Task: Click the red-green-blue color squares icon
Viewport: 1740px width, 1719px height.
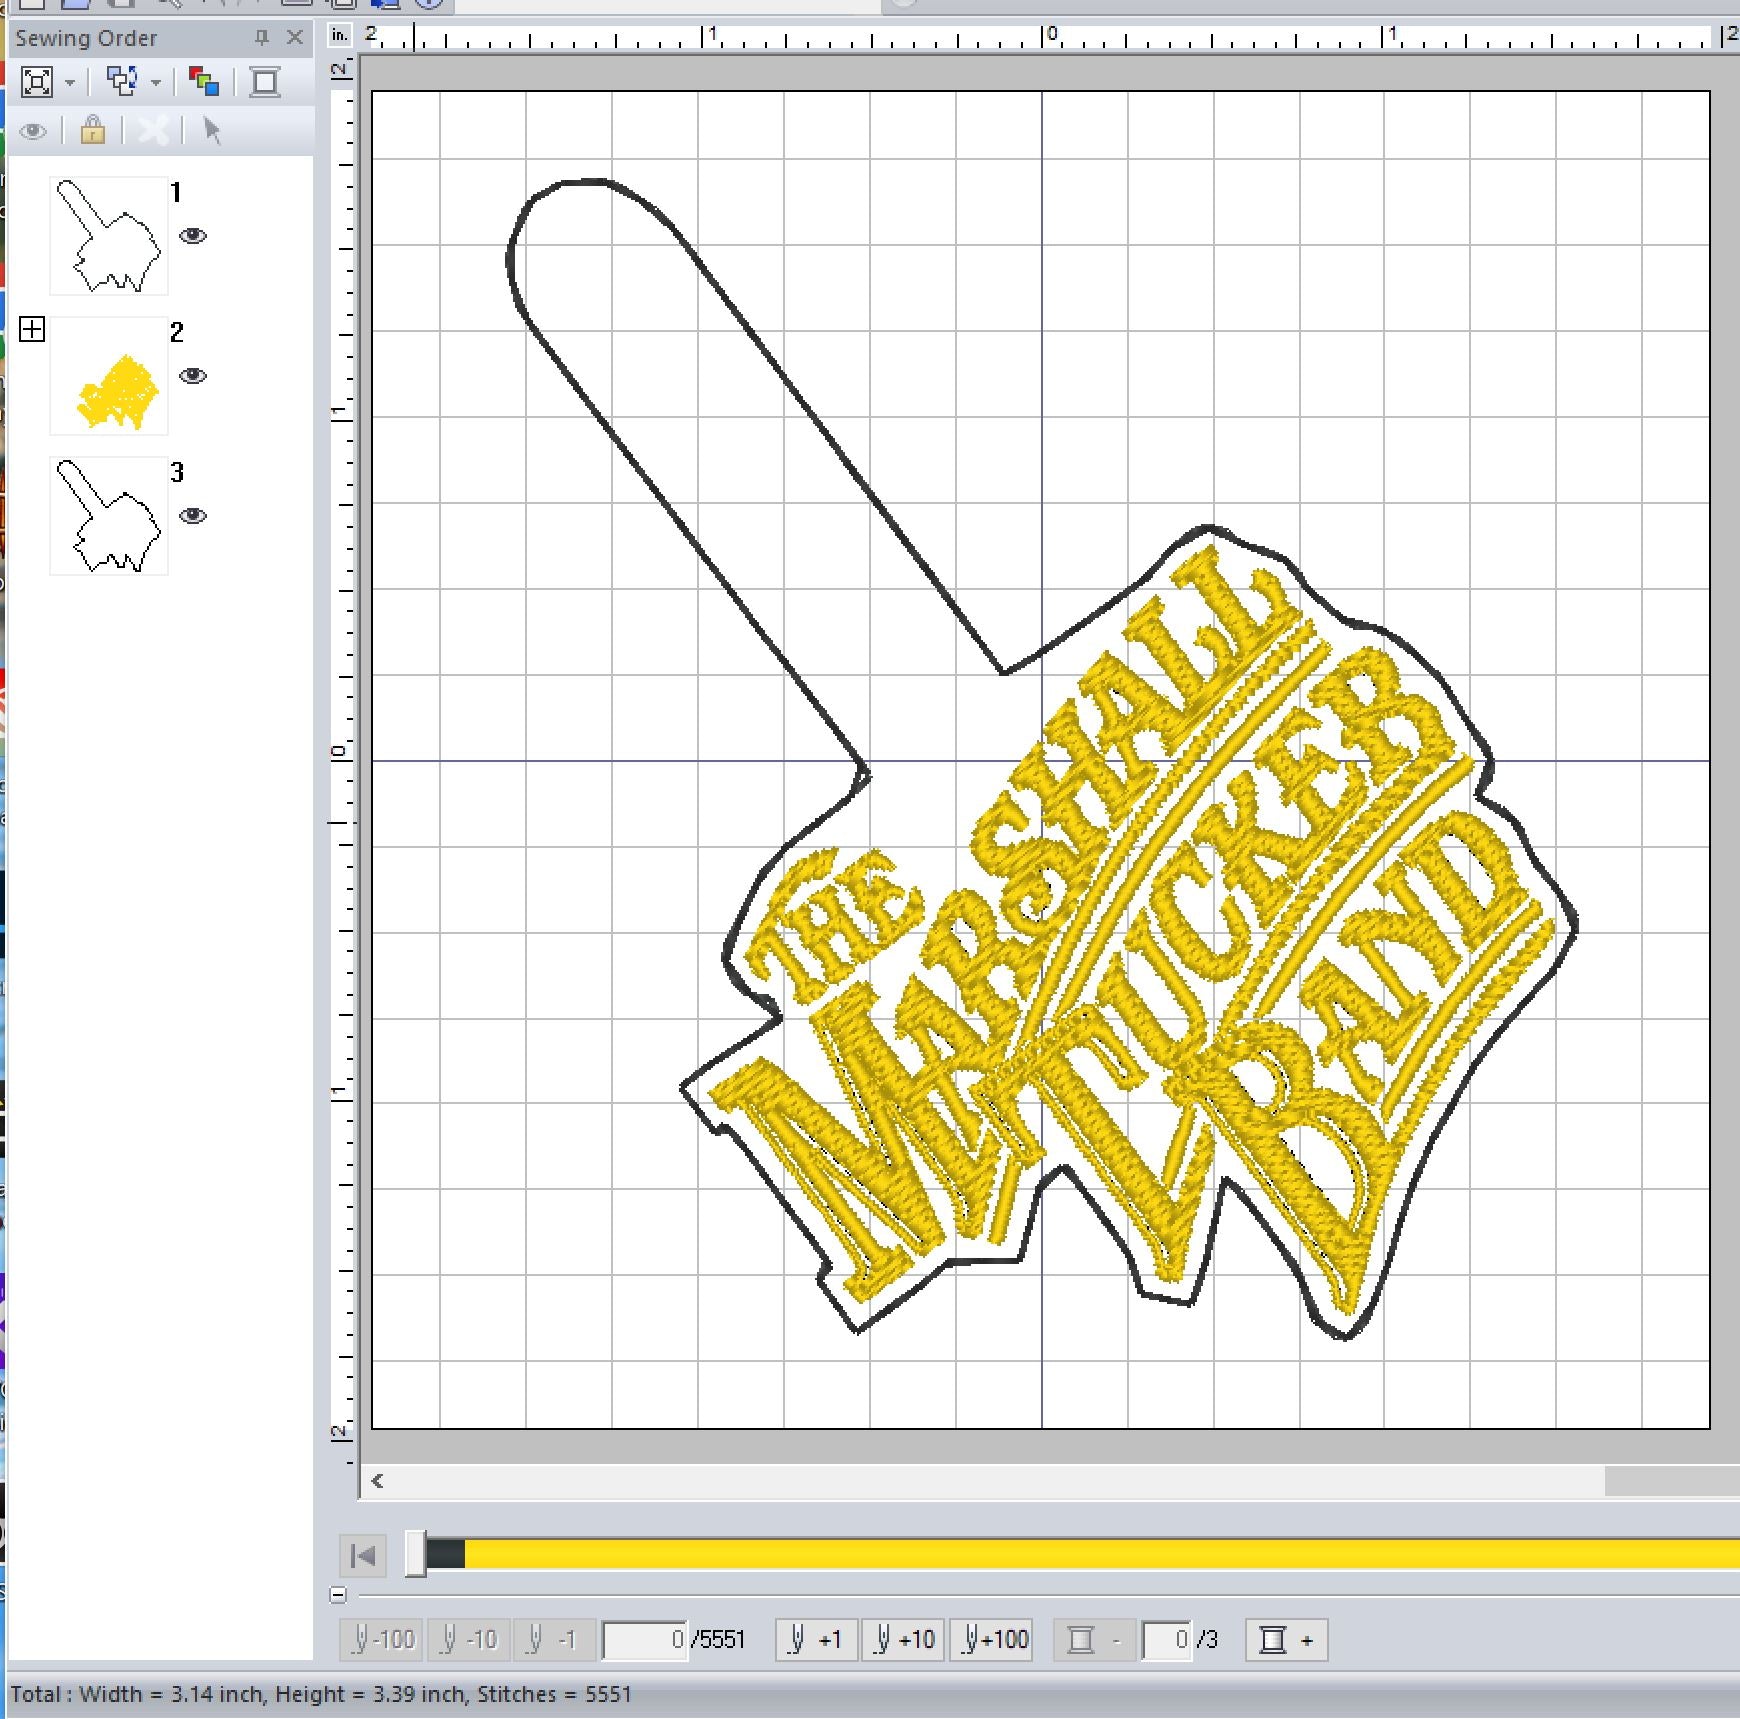Action: point(204,82)
